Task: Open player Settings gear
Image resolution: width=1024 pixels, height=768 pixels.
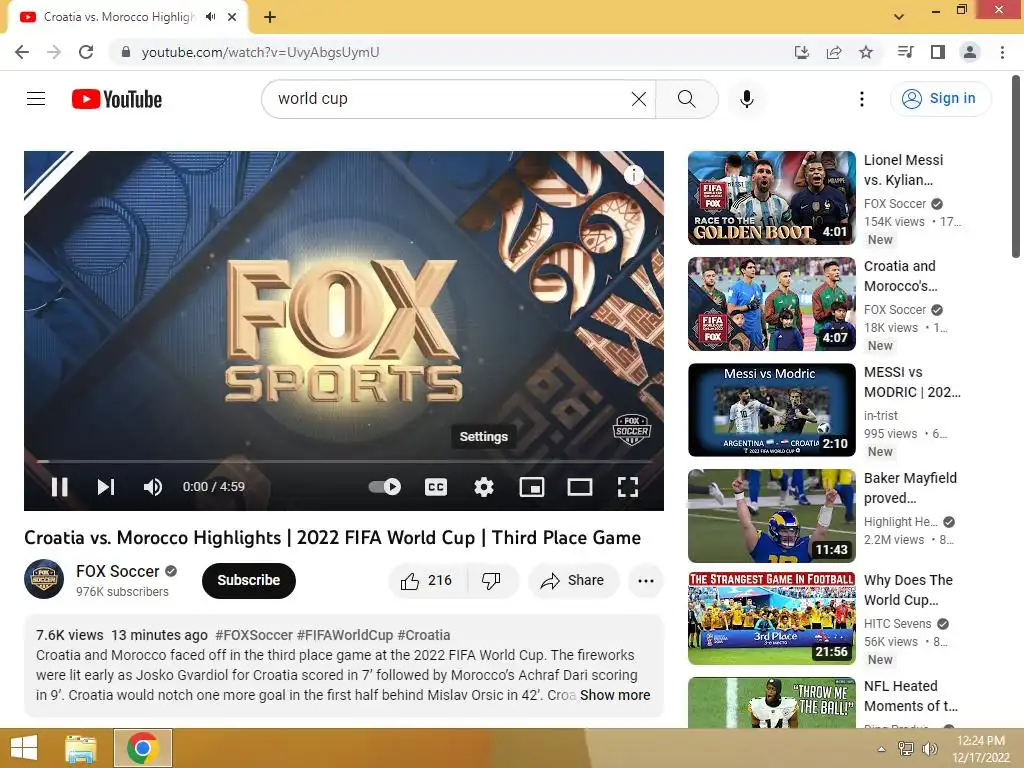Action: click(x=483, y=487)
